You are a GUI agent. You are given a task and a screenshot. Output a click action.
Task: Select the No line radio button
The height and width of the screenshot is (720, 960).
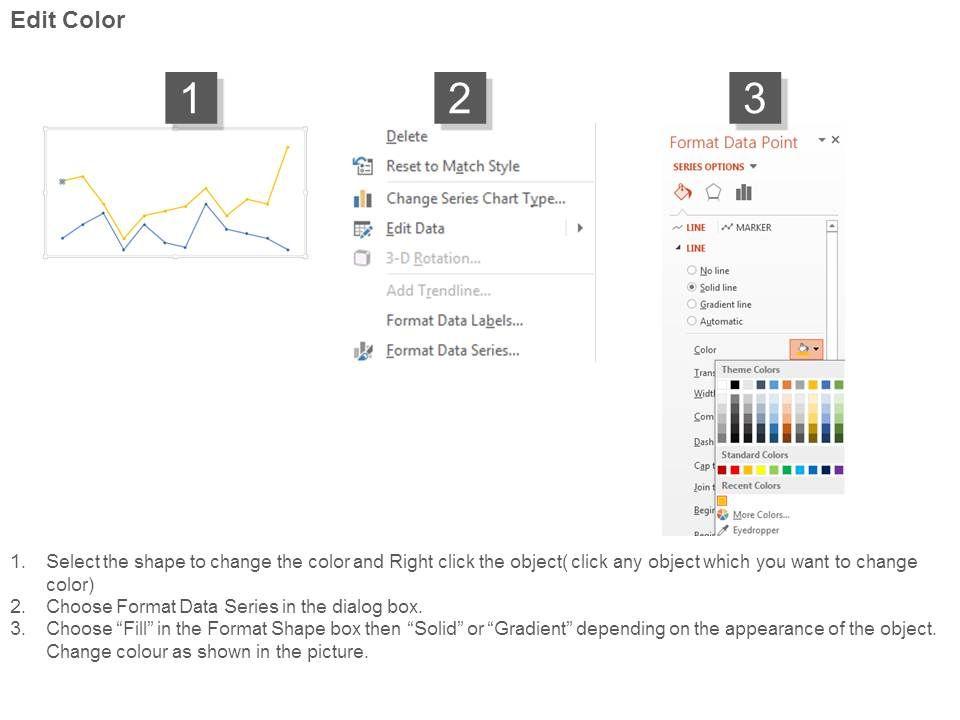coord(692,271)
